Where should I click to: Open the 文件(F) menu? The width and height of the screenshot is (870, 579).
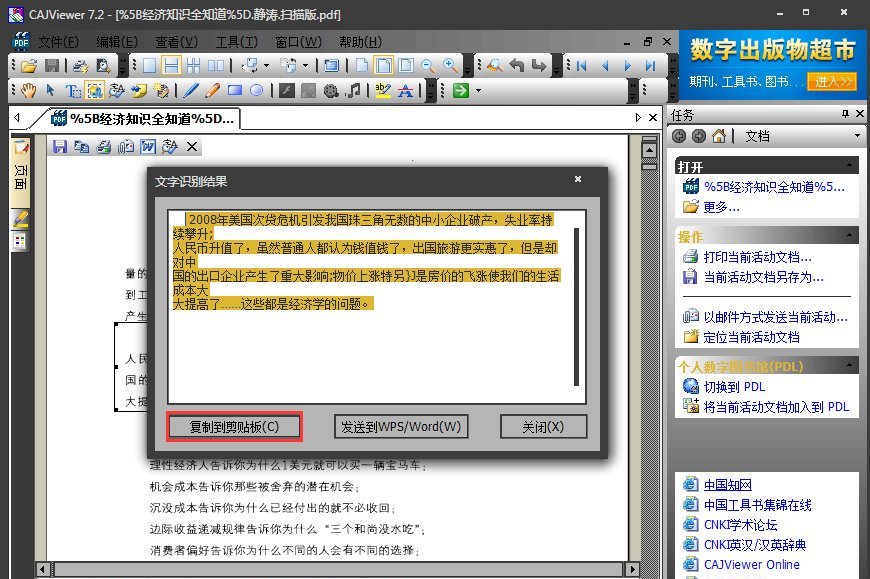point(58,42)
